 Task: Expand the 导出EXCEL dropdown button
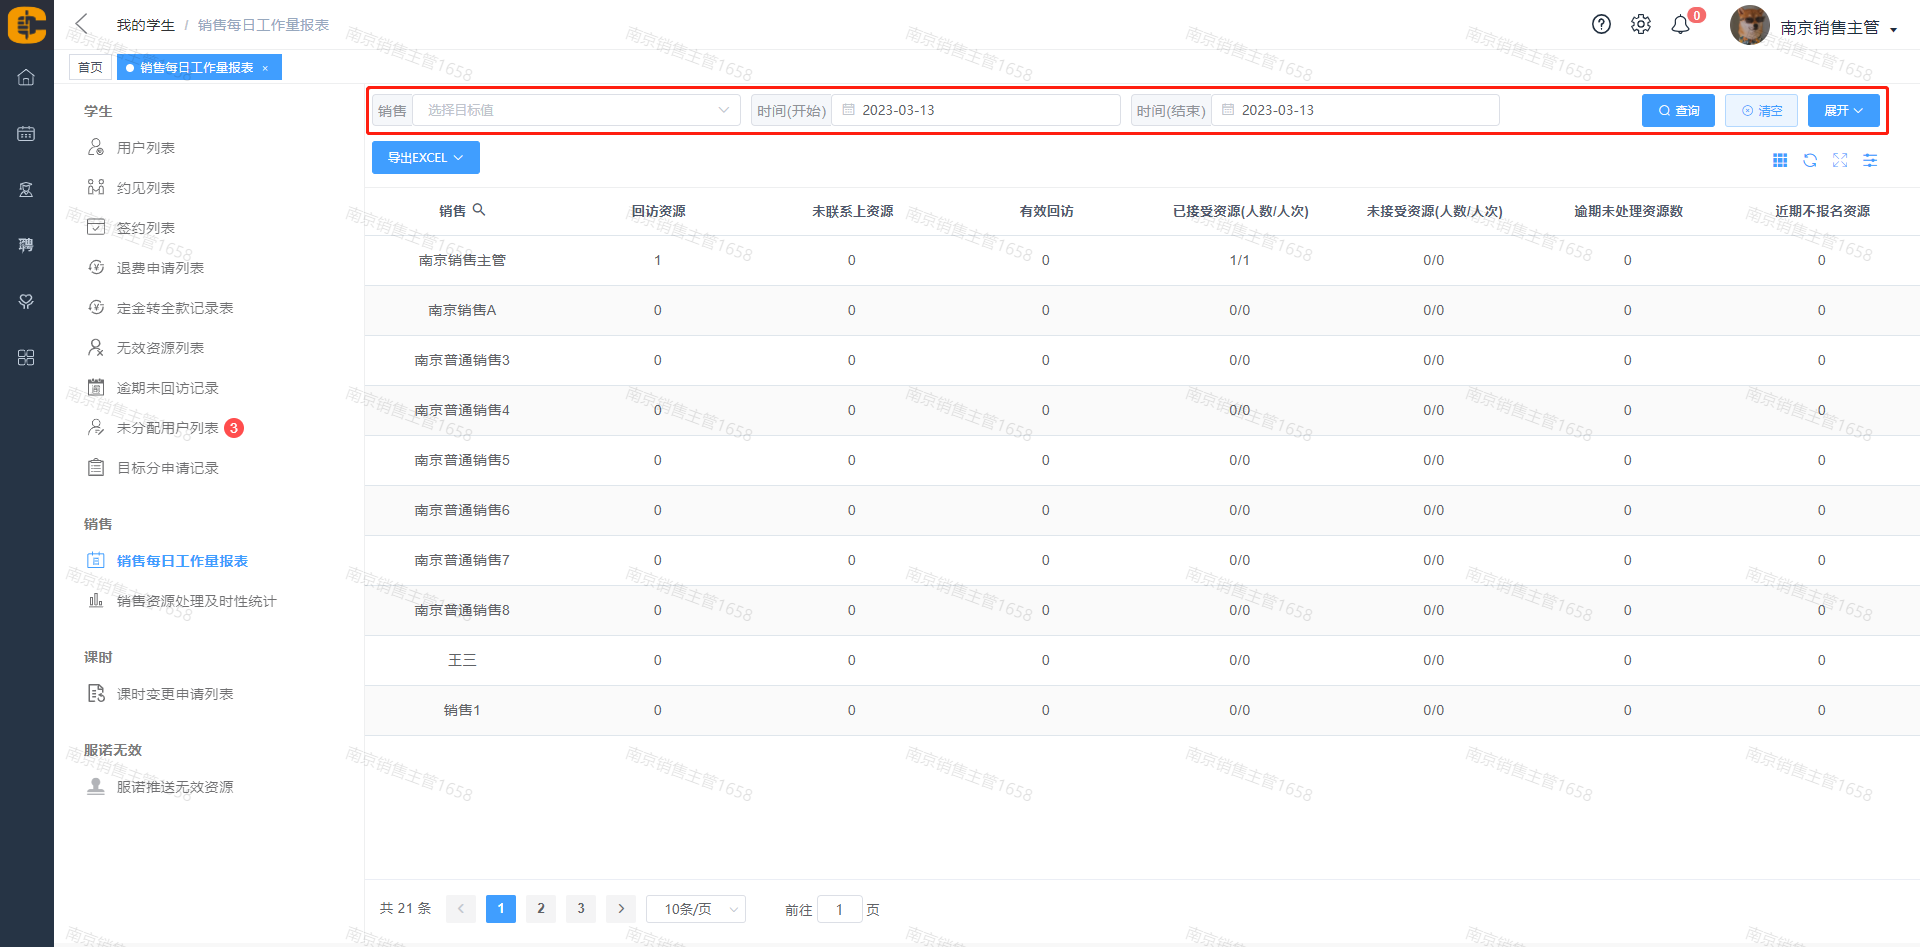coord(425,158)
